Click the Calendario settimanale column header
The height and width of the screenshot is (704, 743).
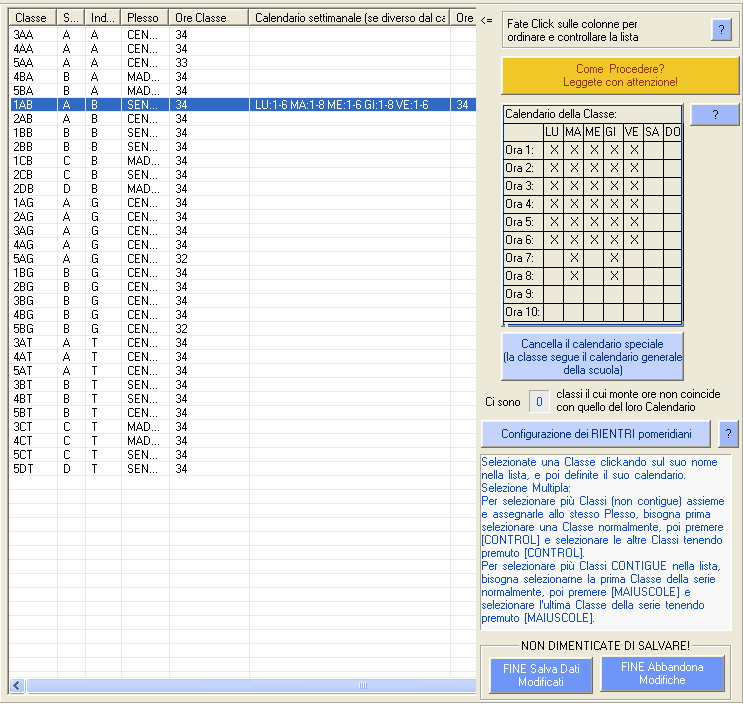[x=348, y=18]
